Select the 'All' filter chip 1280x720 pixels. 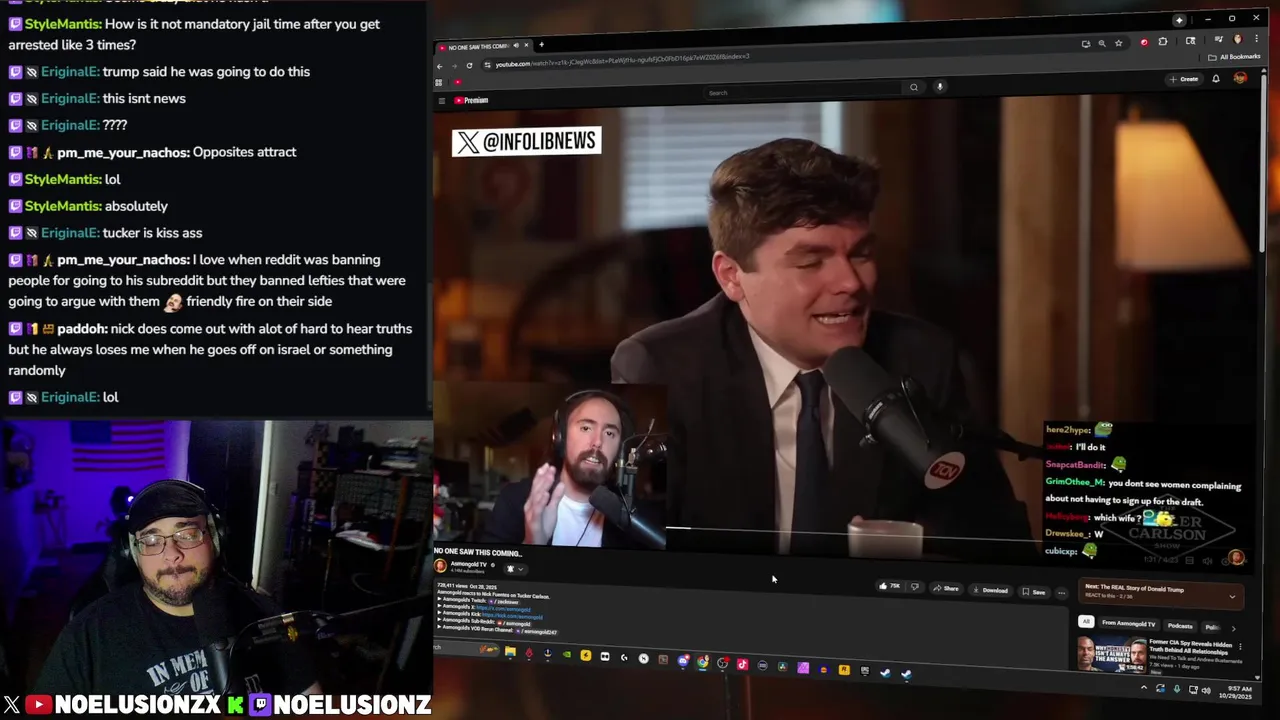tap(1086, 621)
